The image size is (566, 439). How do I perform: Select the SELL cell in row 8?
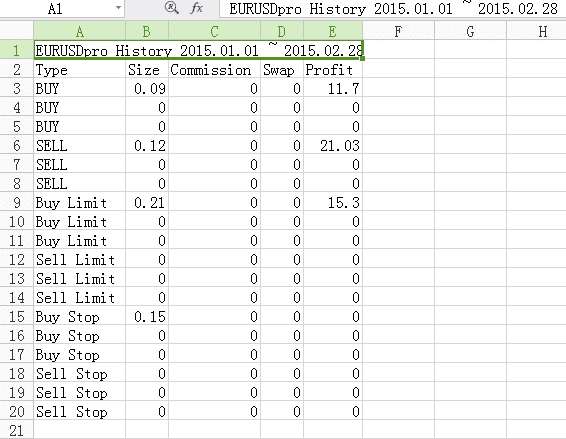(80, 183)
